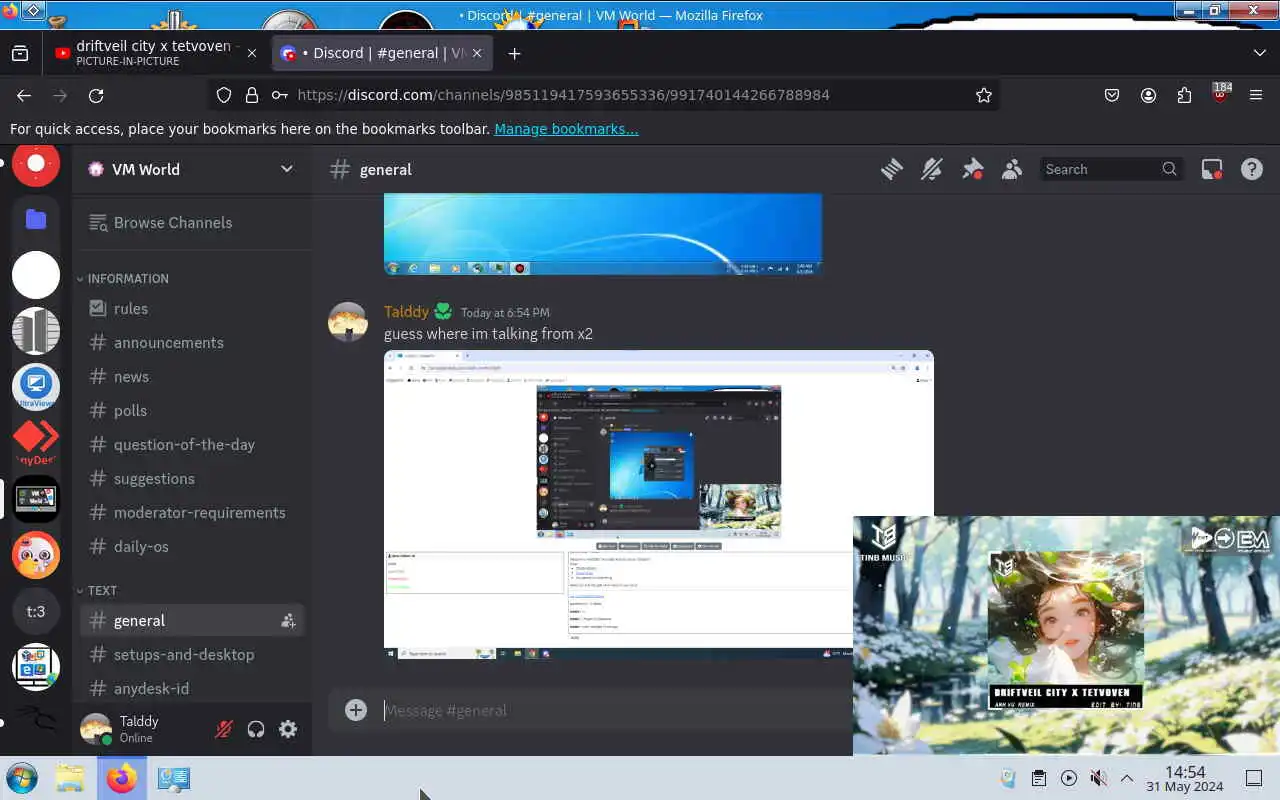
Task: Open the rules channel
Action: [192, 308]
